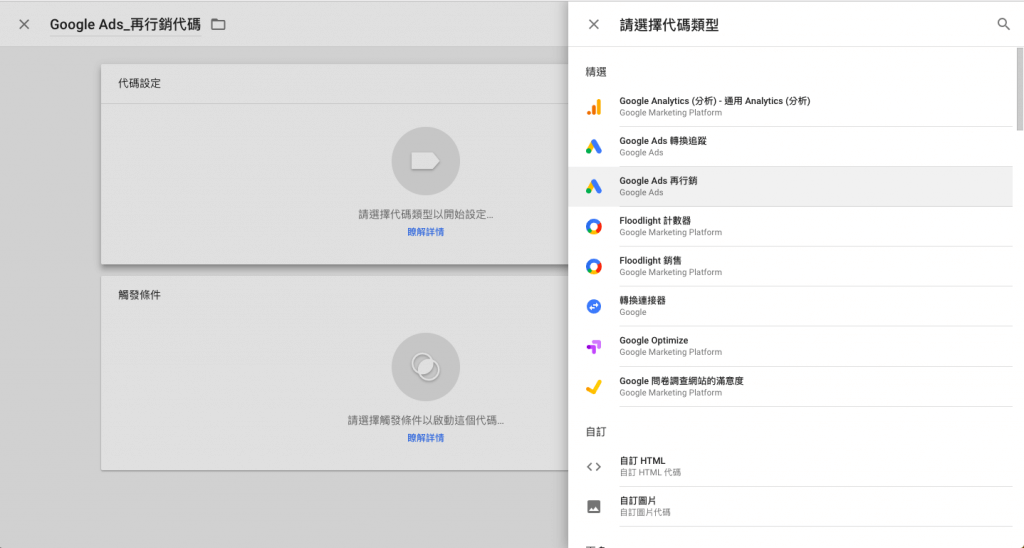Select Google Optimize tag type

(x=790, y=346)
